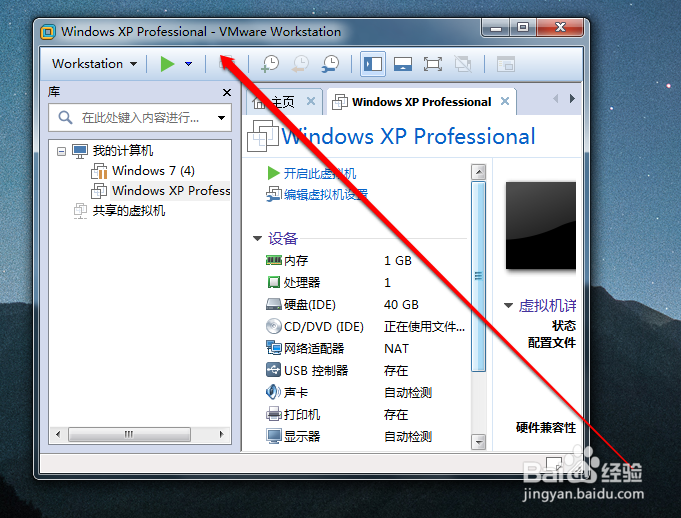
Task: Select the 打印机 printer device row
Action: [365, 415]
